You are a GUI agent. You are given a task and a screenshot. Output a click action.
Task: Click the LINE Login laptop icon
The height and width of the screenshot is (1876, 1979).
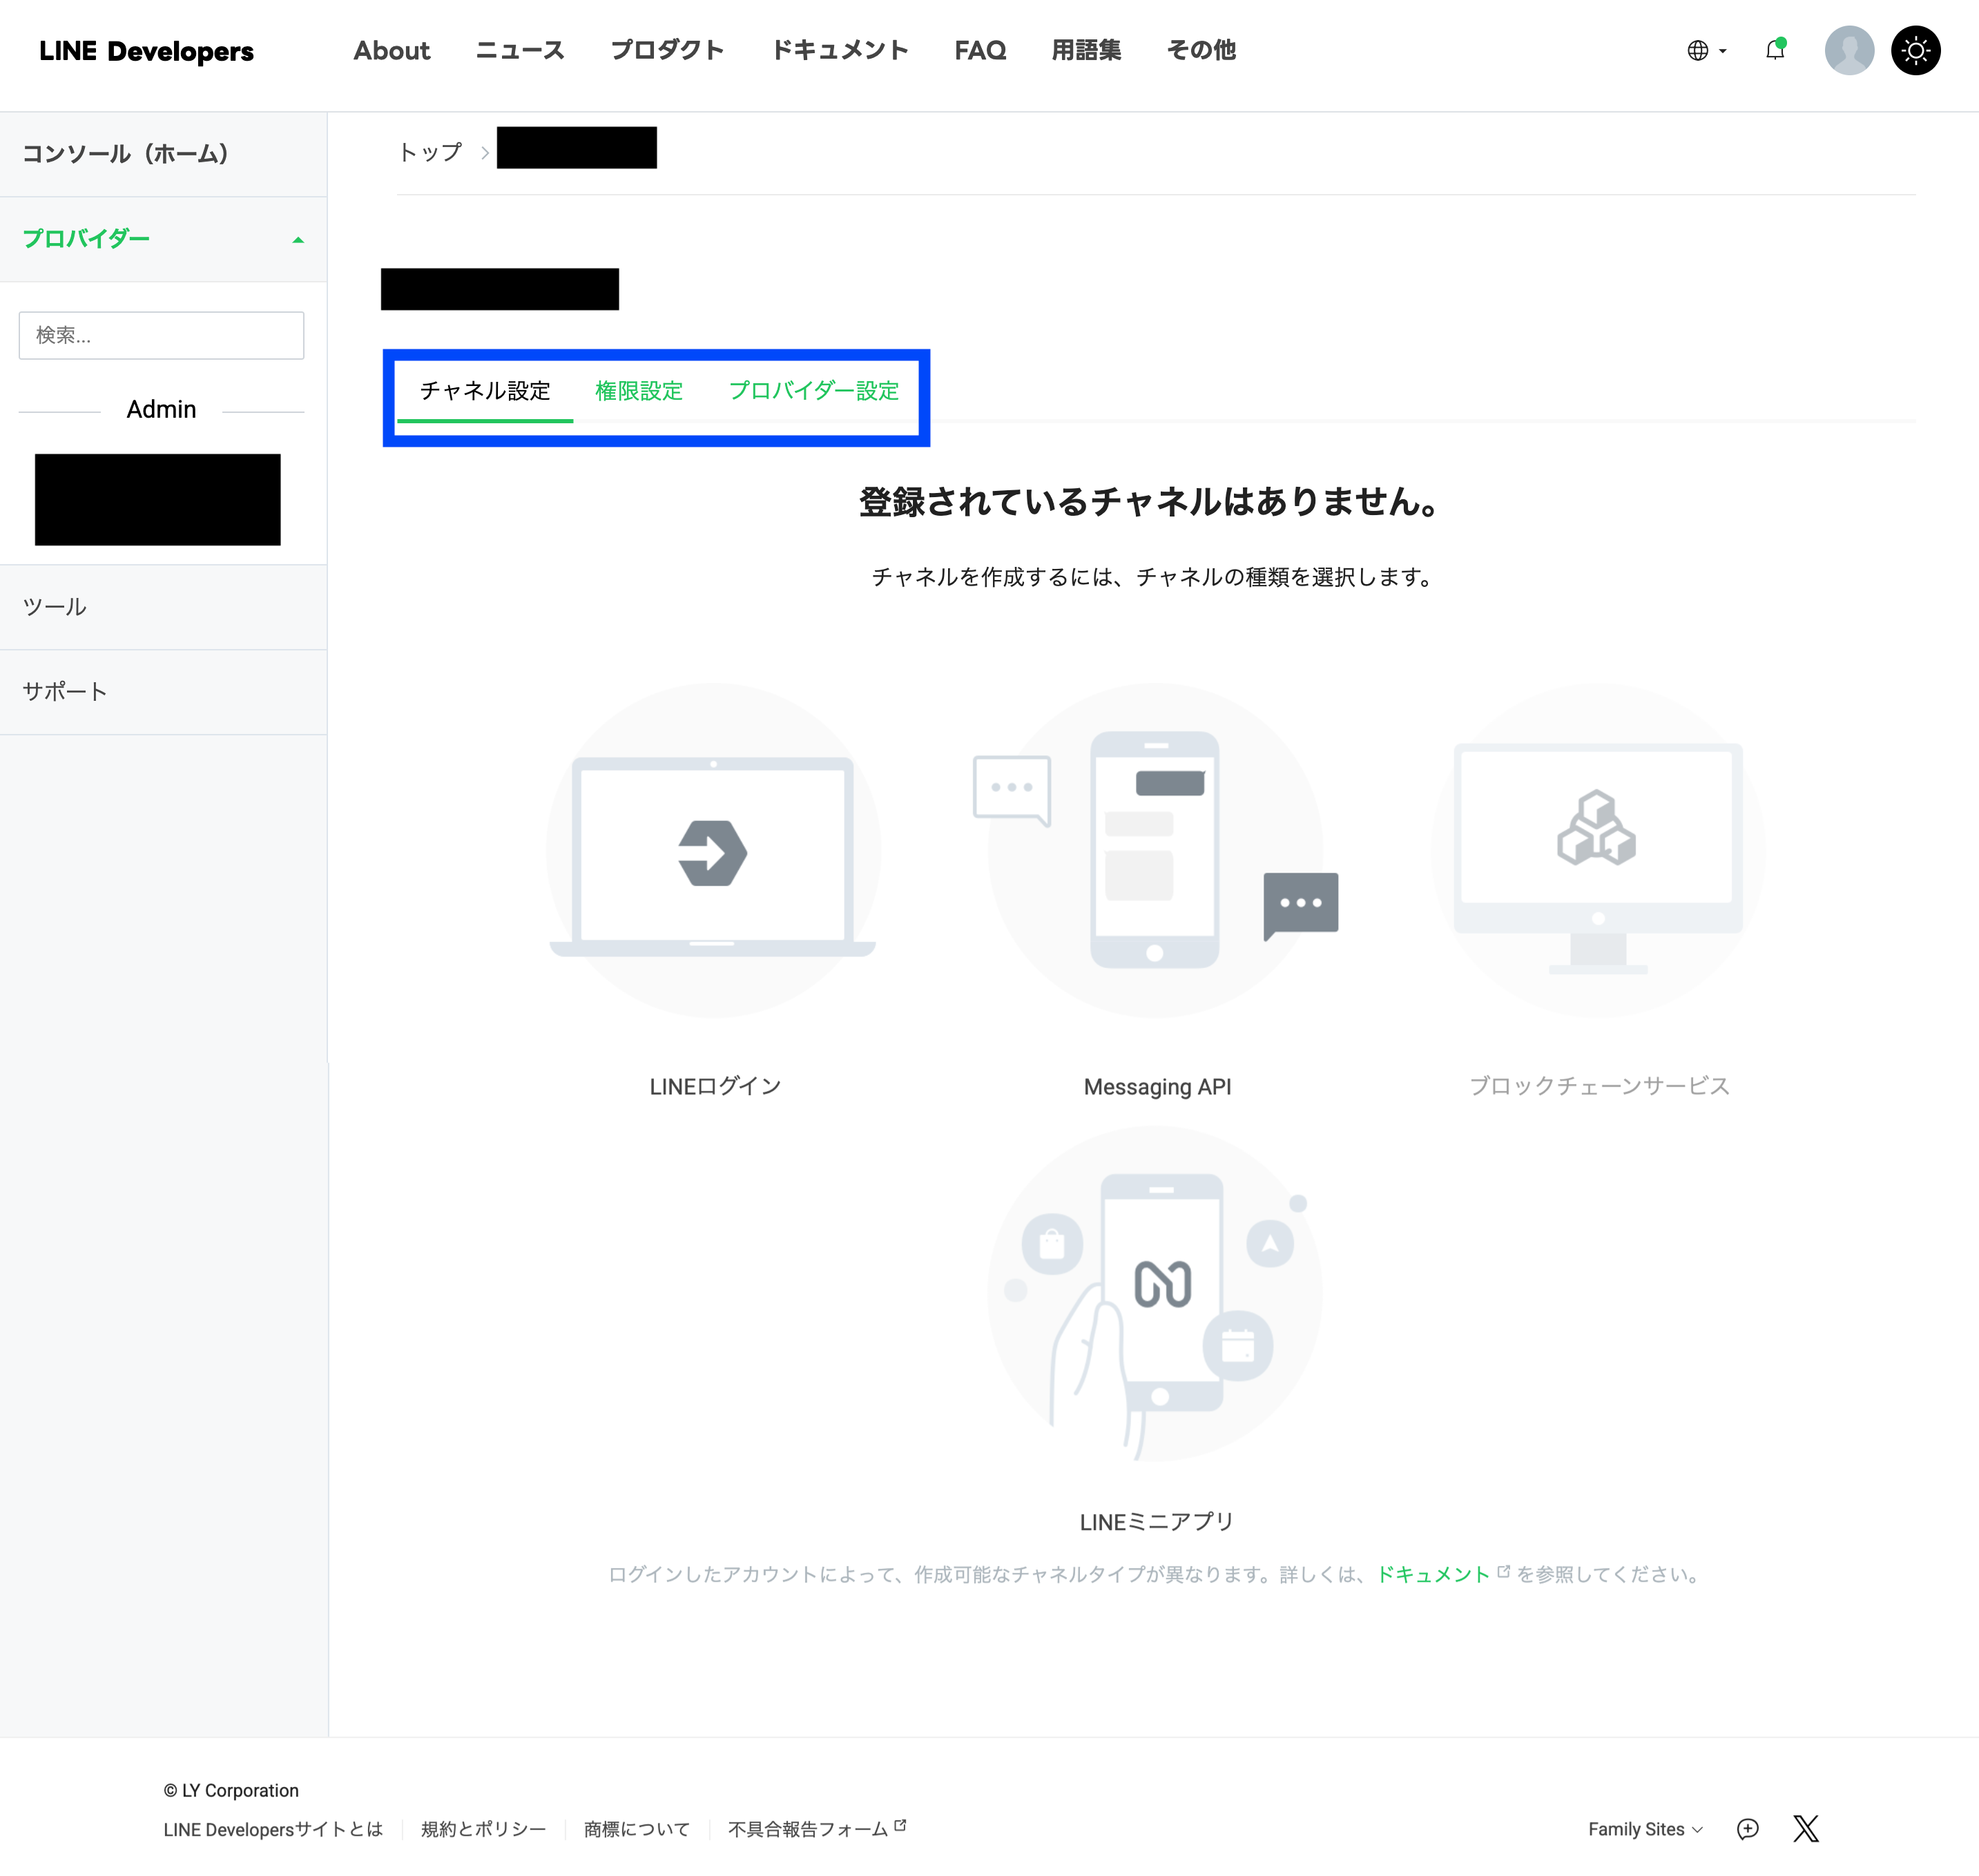713,851
